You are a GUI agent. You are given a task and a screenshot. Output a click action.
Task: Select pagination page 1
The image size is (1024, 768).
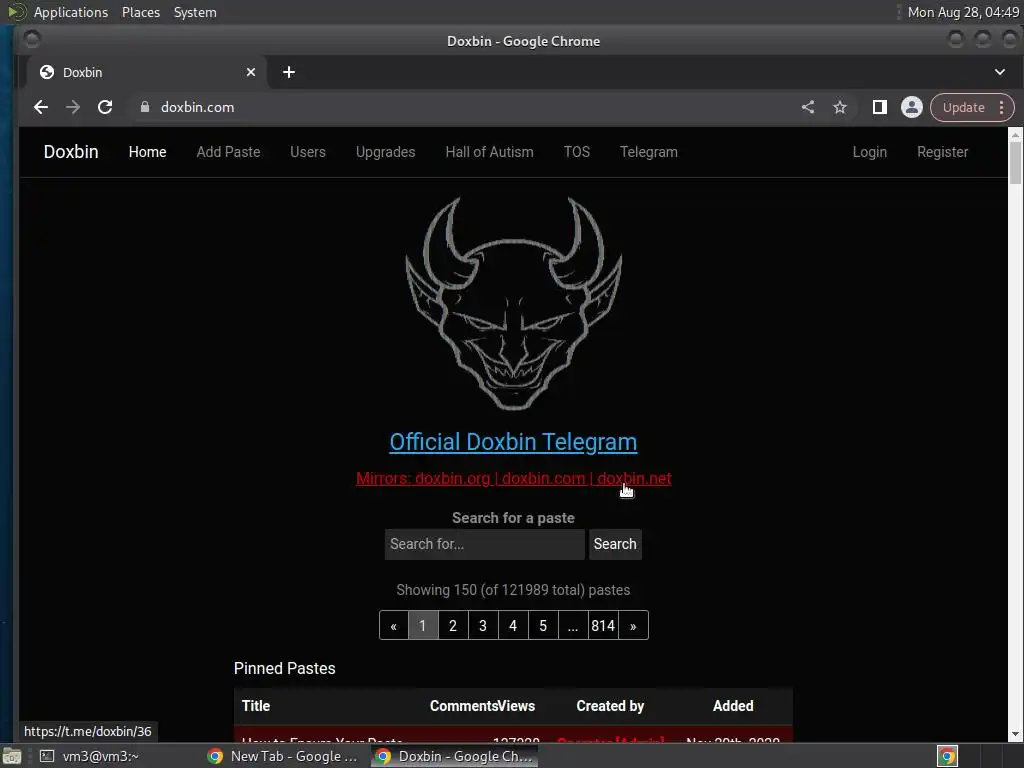[423, 626]
